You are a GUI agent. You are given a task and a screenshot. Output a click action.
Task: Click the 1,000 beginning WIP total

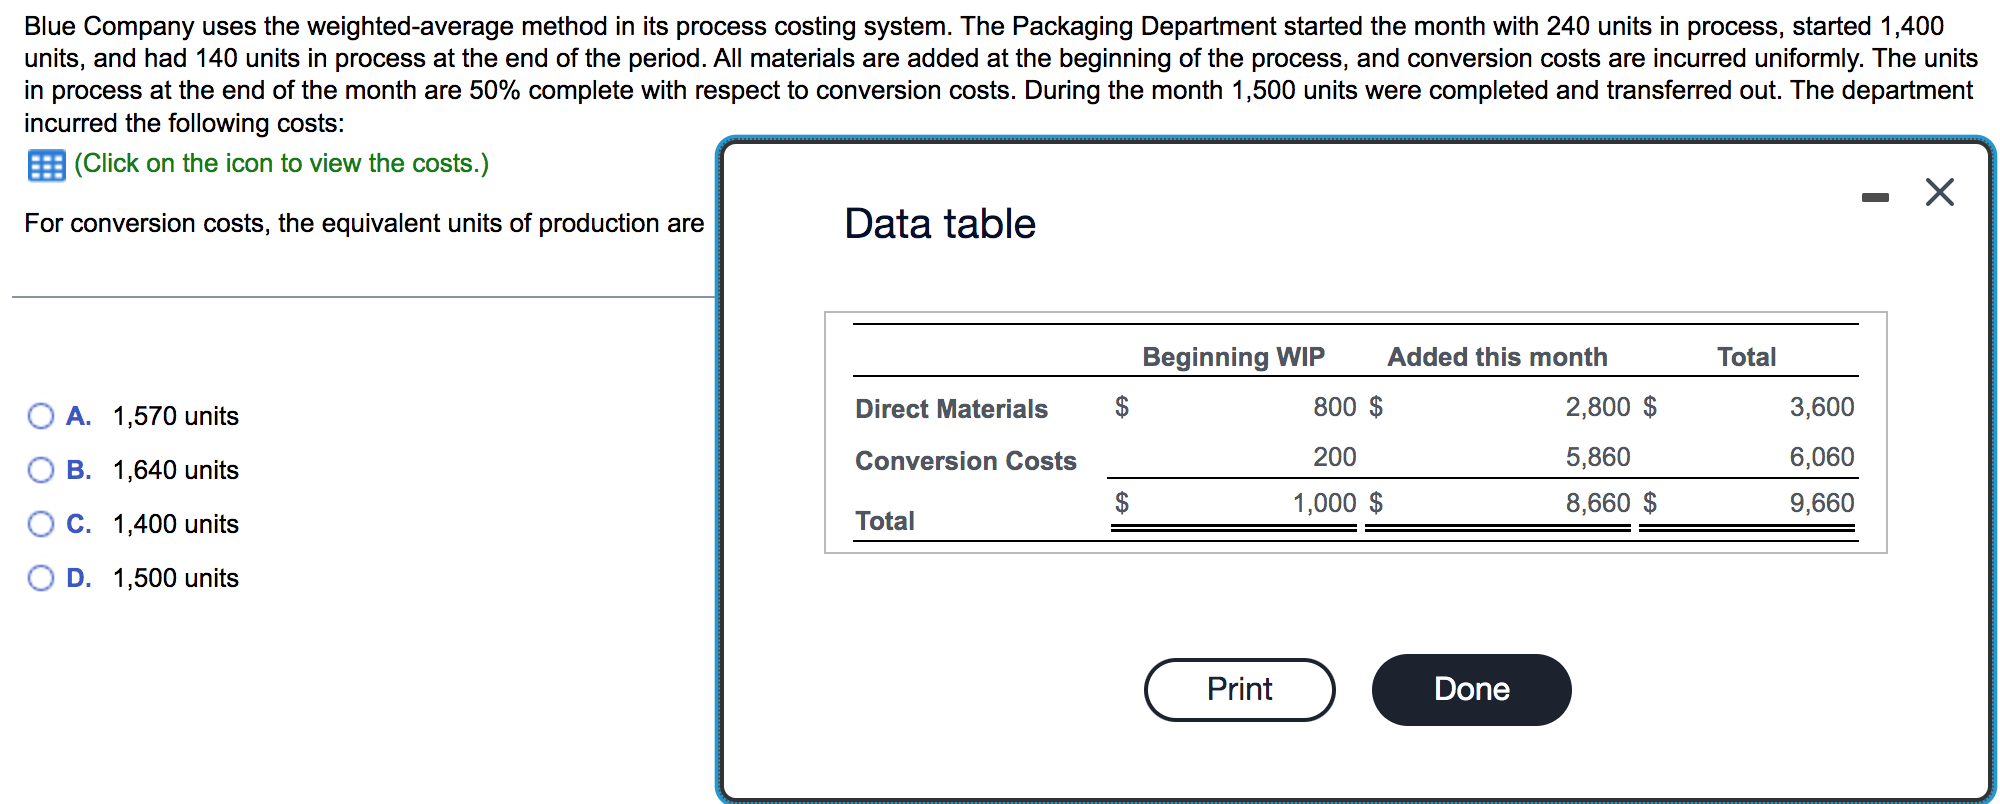[1325, 503]
